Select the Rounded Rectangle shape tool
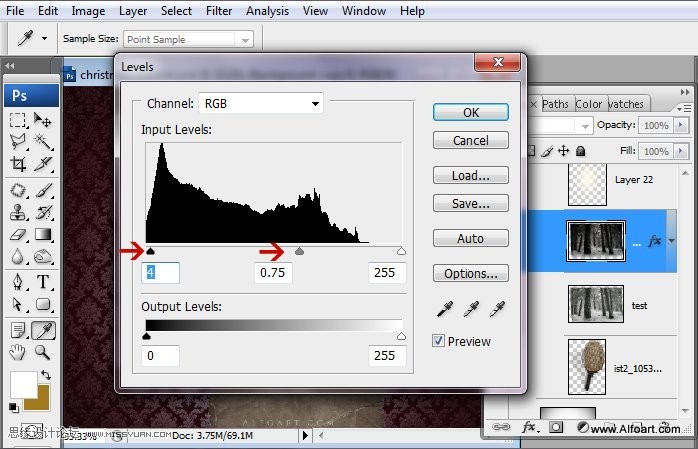 click(x=43, y=304)
